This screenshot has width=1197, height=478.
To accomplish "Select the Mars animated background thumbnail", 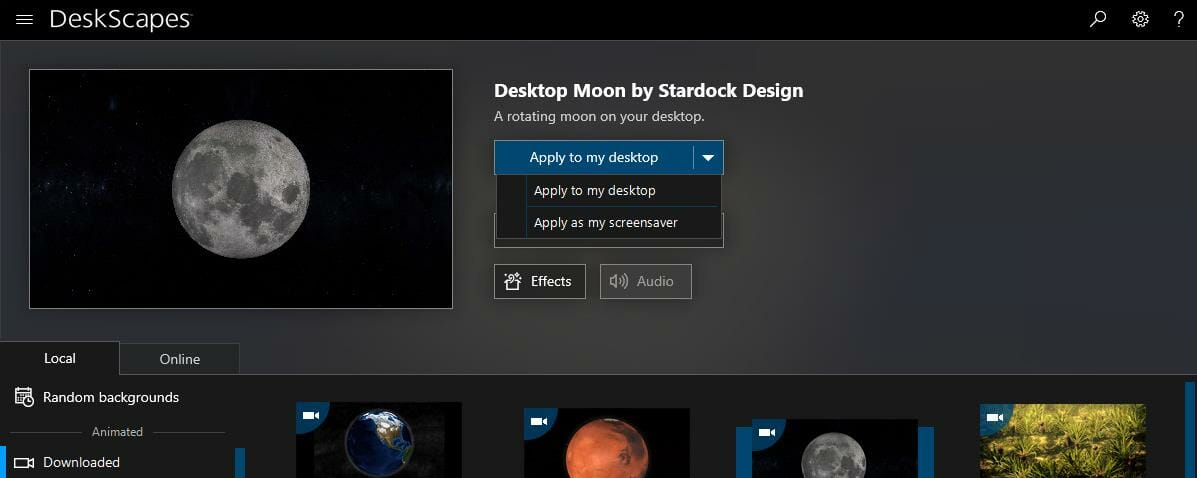I will (607, 443).
